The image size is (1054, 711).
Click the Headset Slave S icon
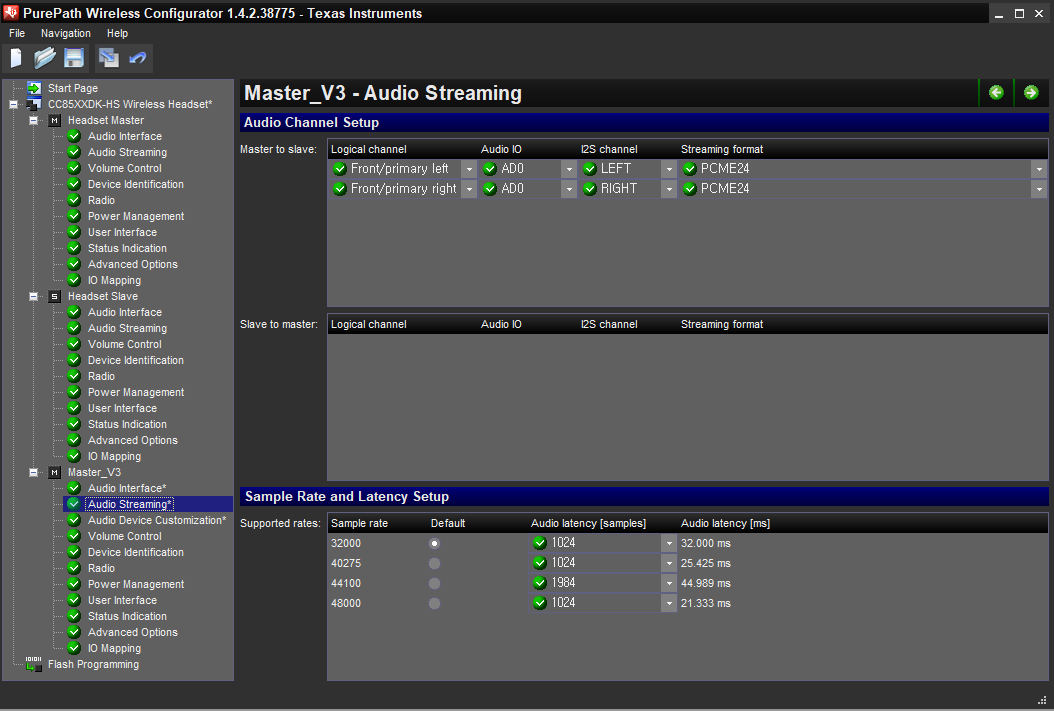(x=54, y=296)
